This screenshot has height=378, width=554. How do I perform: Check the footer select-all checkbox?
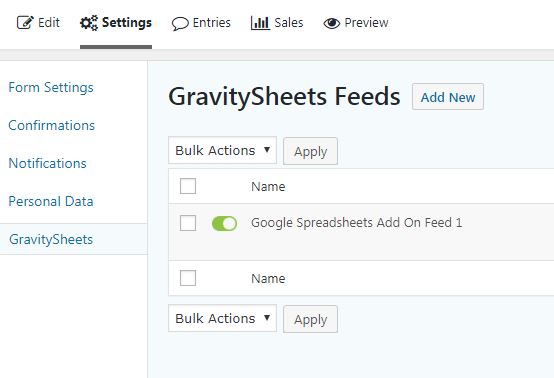[x=188, y=278]
